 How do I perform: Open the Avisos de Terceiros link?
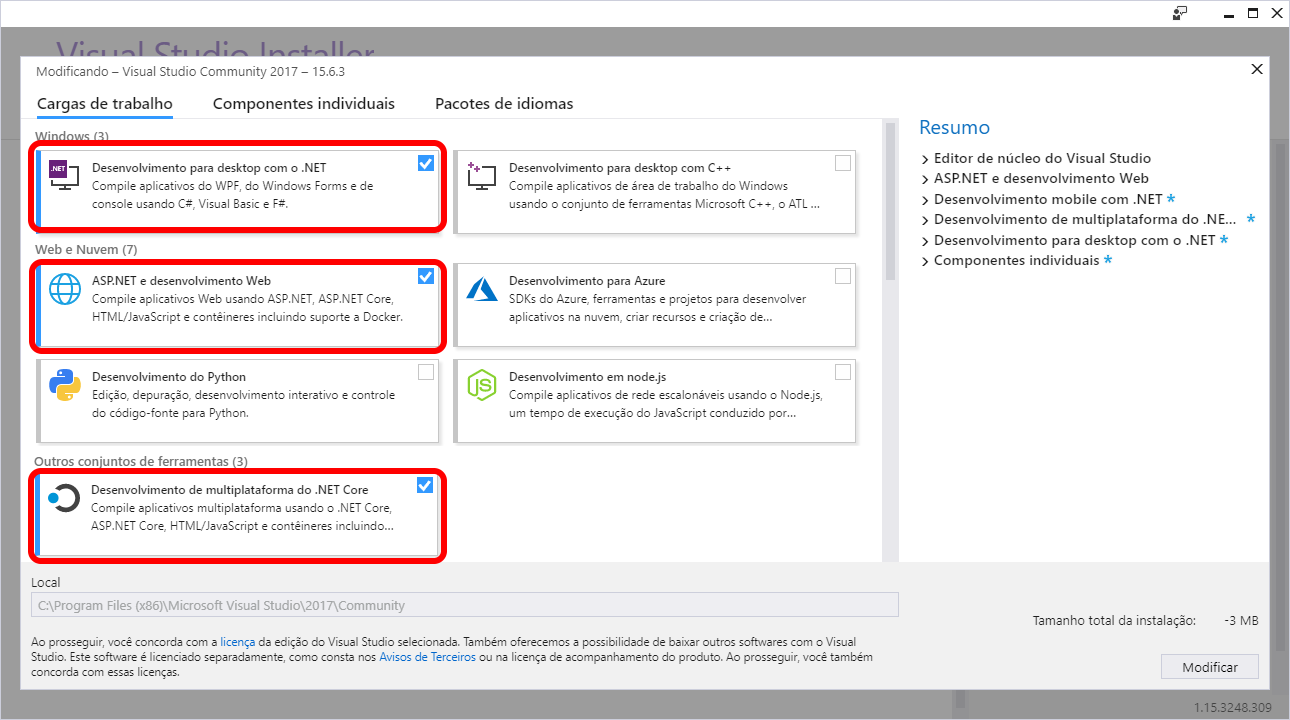click(x=427, y=657)
